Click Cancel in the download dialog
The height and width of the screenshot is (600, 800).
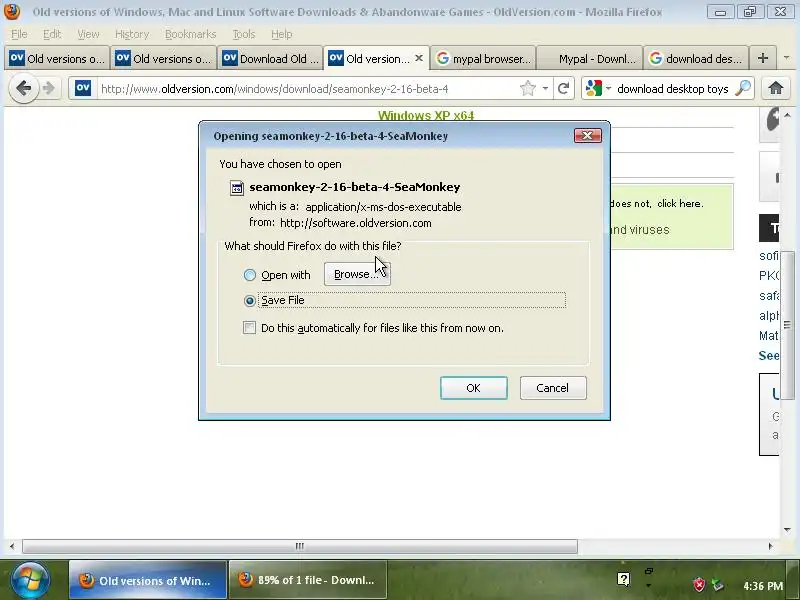pos(553,388)
